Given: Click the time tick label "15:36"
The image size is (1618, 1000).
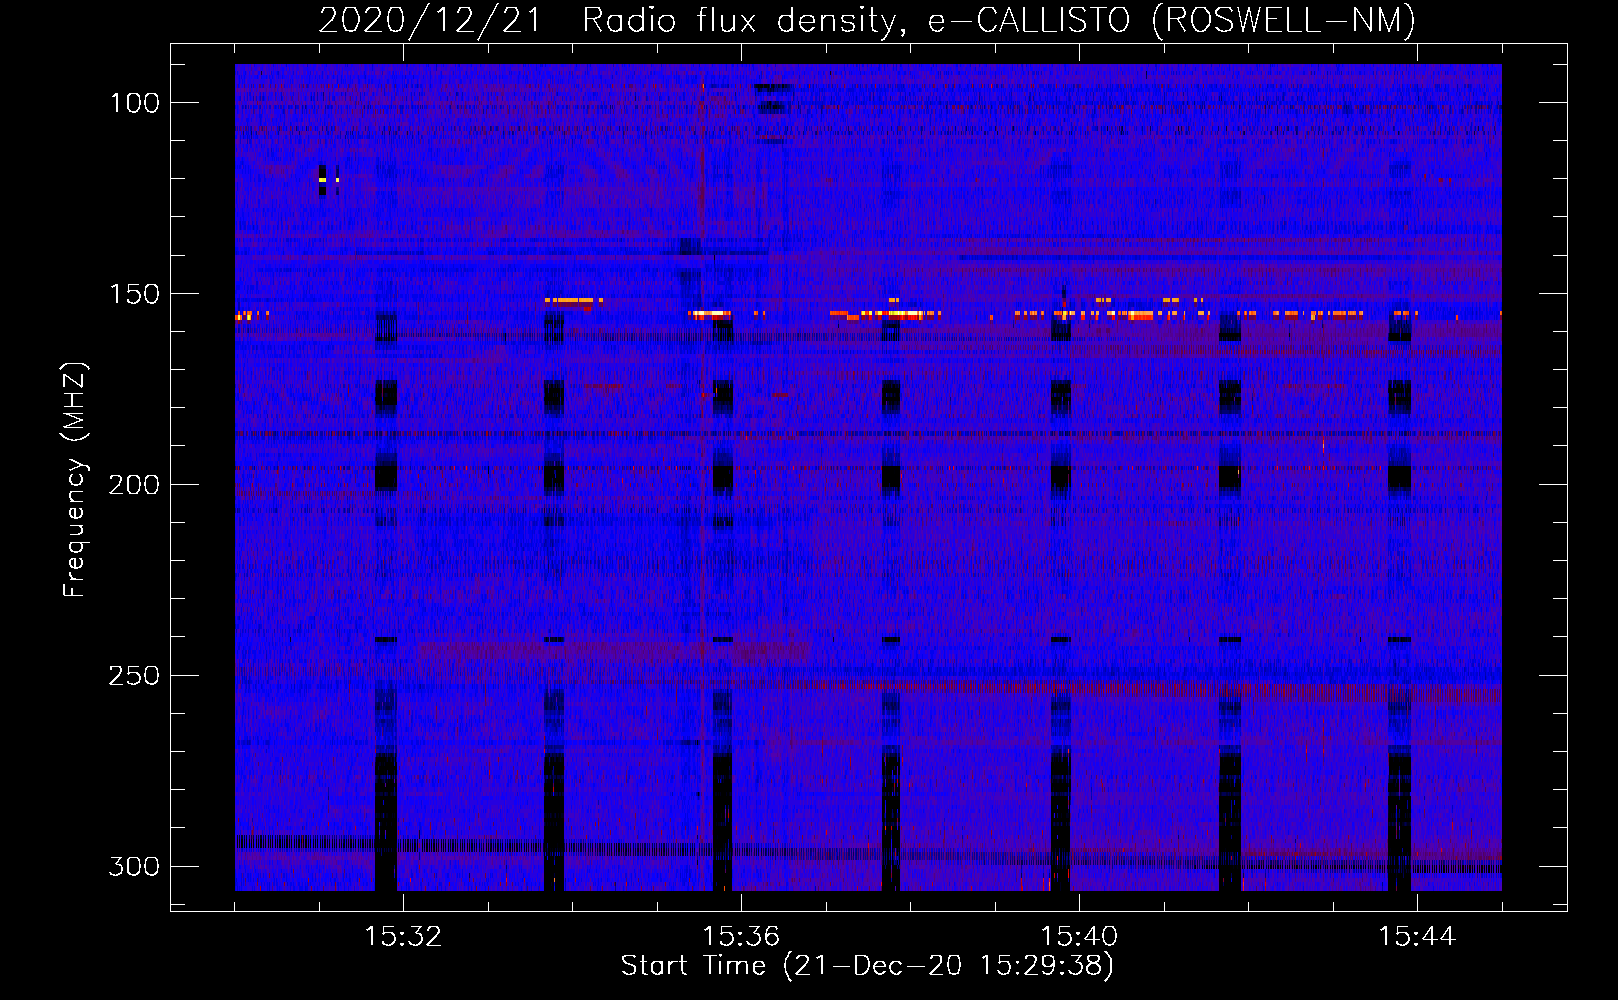Looking at the screenshot, I should tap(741, 937).
